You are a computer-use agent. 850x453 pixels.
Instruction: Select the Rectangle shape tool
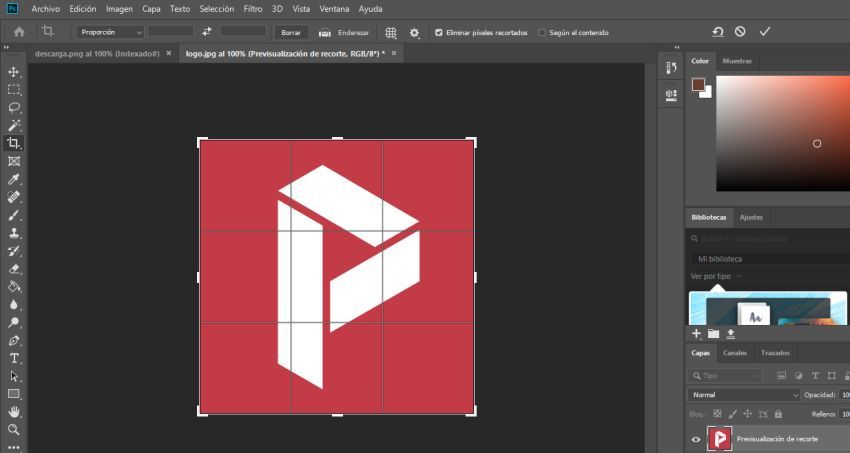(14, 394)
